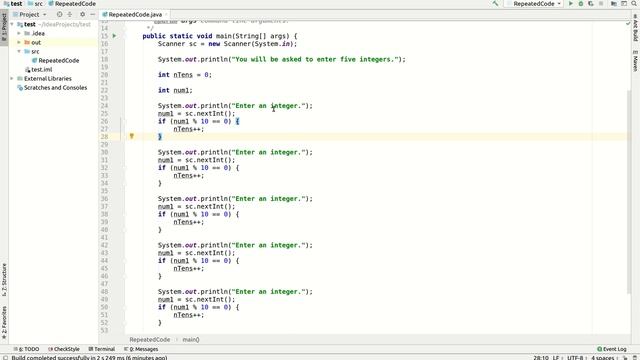Click the fold marker at line 26
The image size is (640, 360).
(125, 121)
